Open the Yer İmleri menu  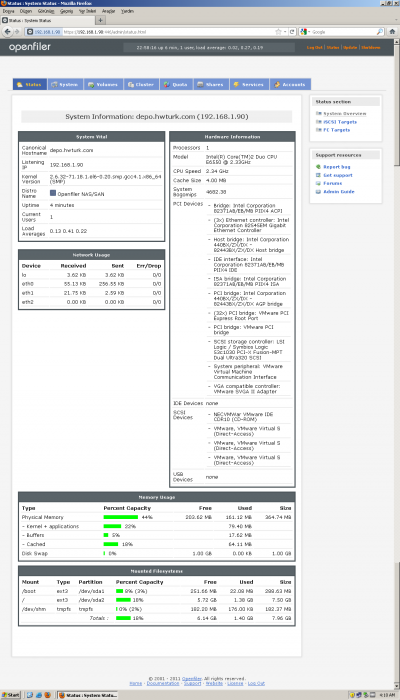click(x=88, y=11)
